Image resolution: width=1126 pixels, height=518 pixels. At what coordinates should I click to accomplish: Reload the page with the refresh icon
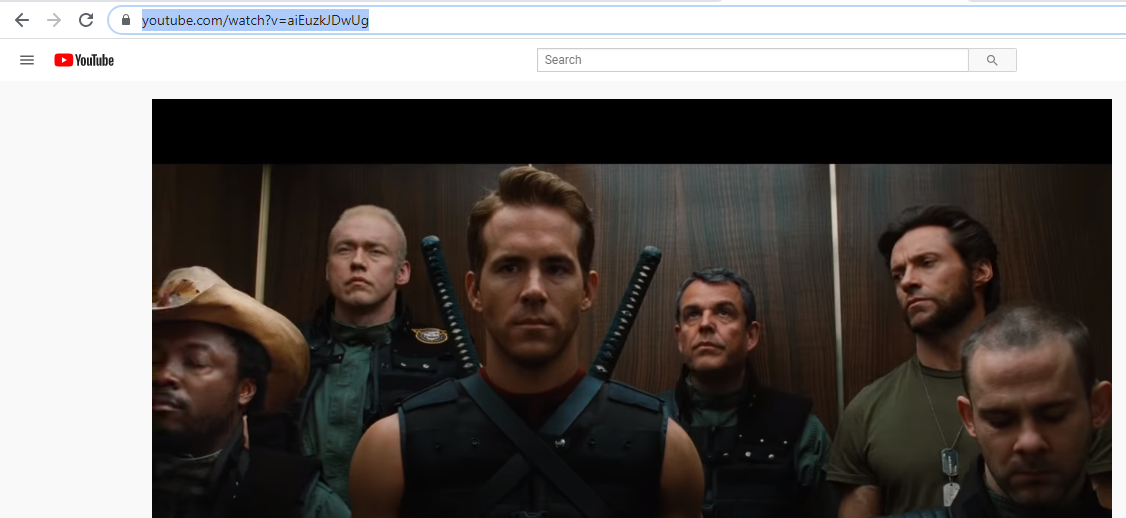click(86, 20)
